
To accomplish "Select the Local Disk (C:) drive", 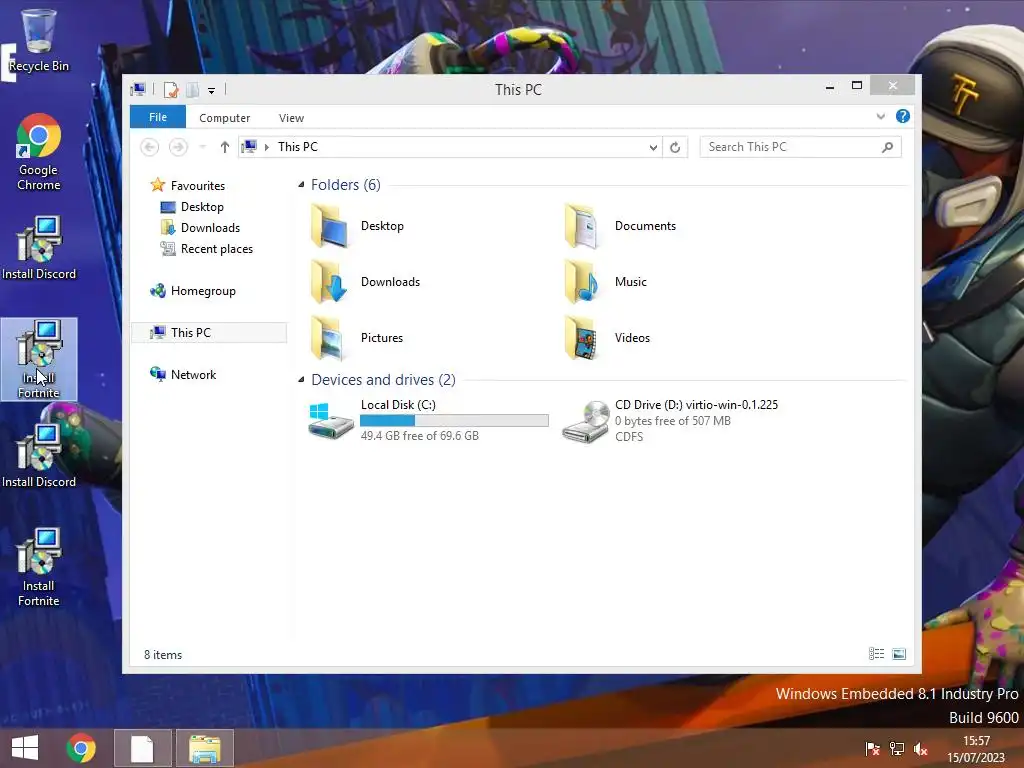I will 428,421.
